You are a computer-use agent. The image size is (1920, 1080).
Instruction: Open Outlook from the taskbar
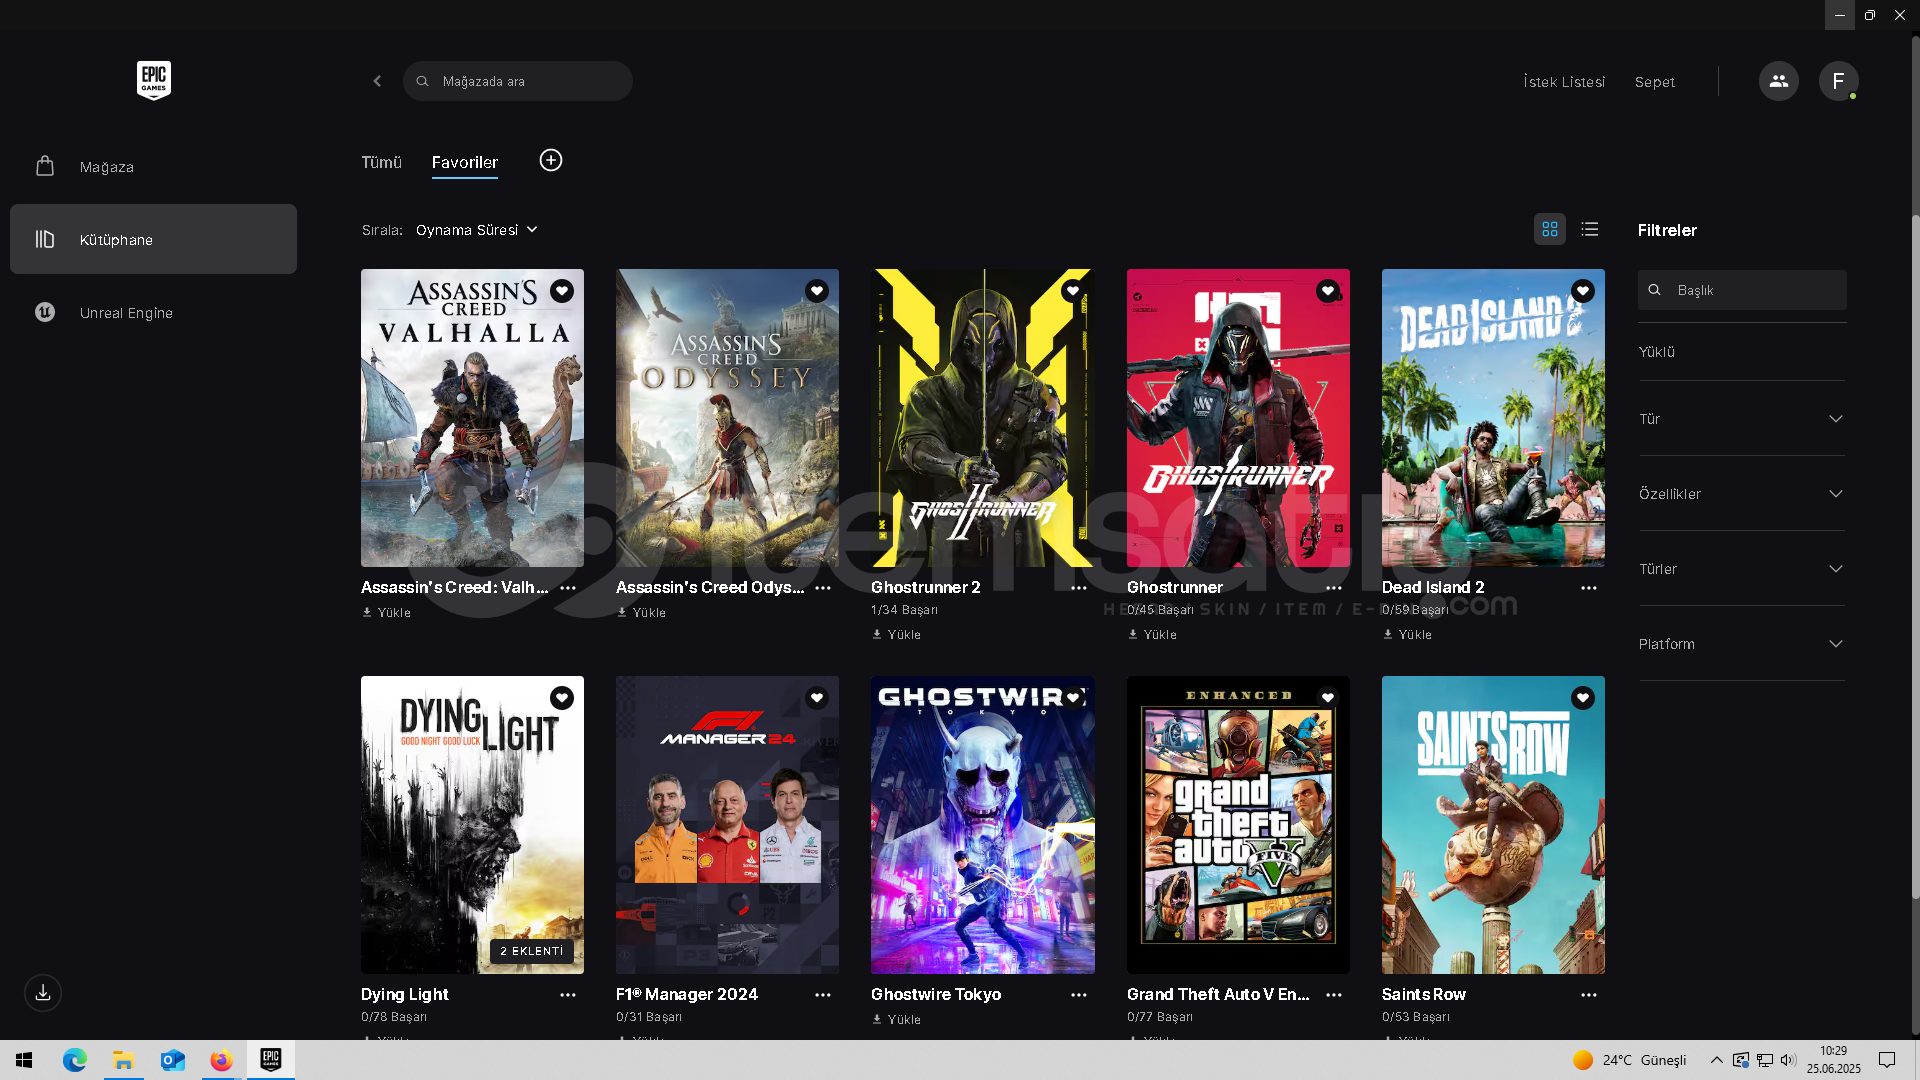point(173,1060)
